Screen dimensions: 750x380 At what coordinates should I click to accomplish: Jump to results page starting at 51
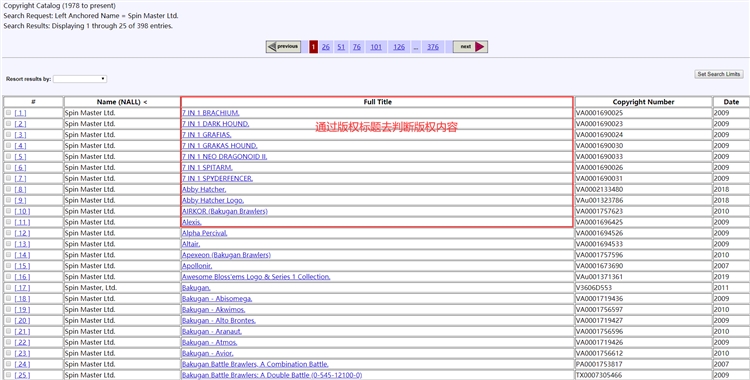tap(341, 47)
